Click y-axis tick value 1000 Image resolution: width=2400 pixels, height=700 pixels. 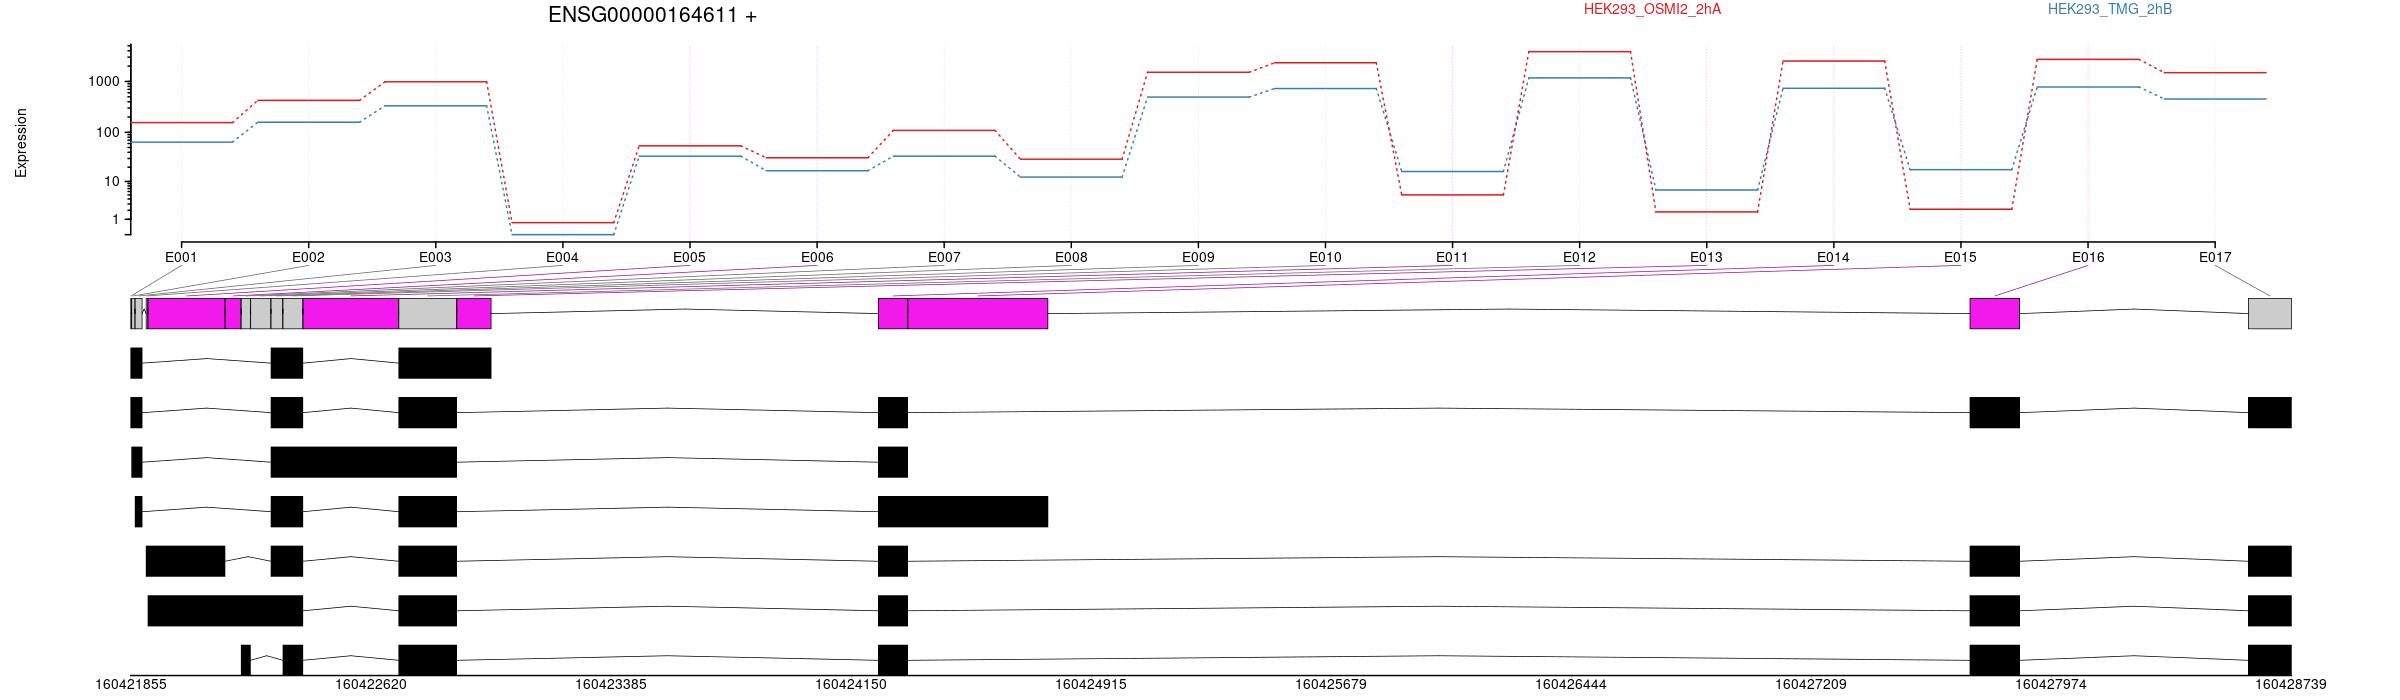(106, 82)
